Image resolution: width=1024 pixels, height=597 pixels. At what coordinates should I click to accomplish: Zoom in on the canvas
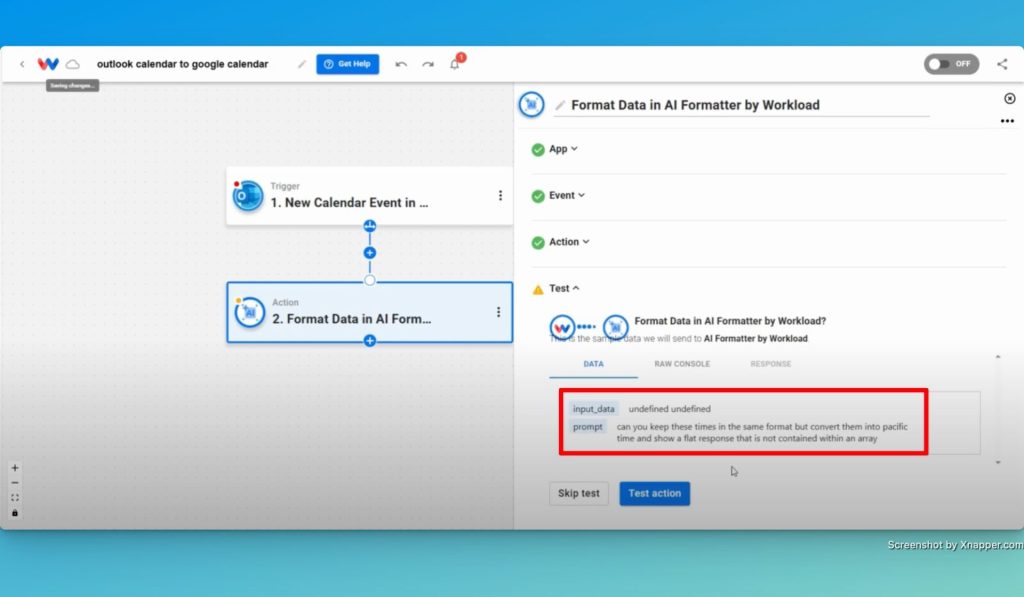[x=15, y=468]
